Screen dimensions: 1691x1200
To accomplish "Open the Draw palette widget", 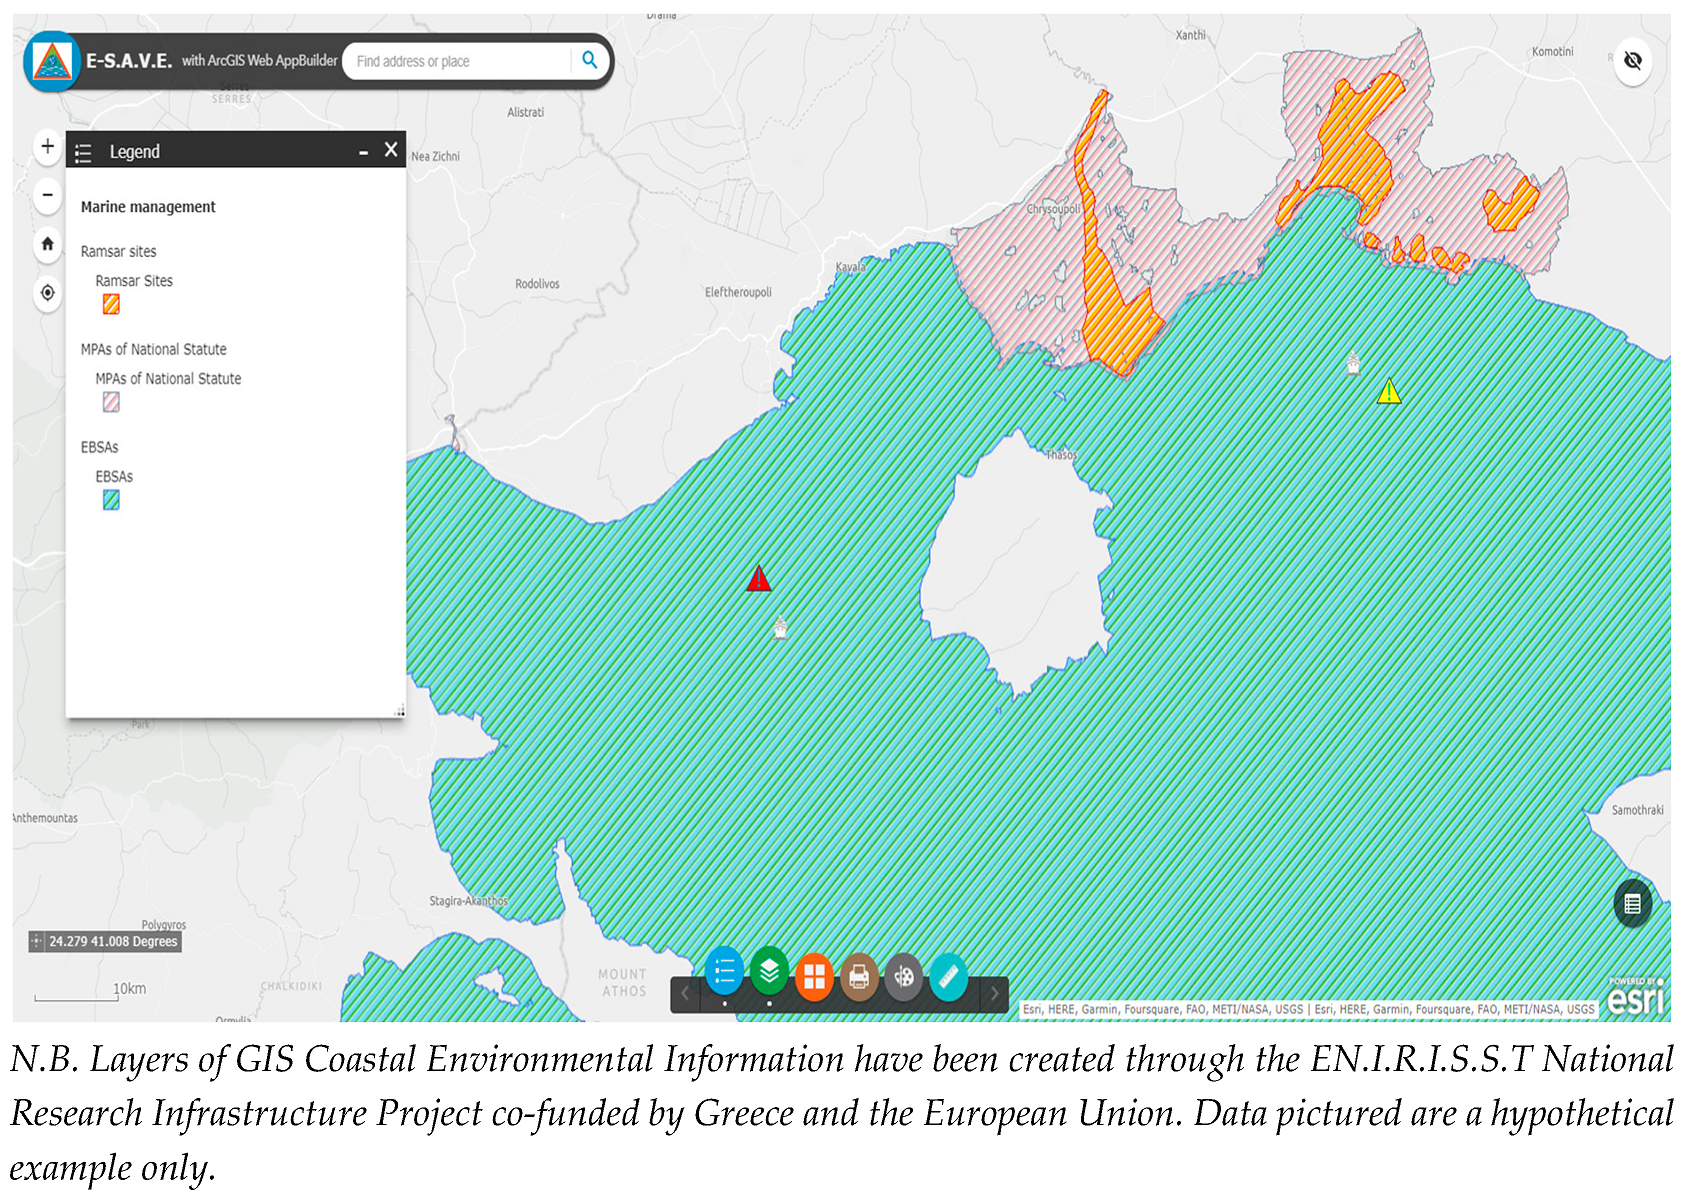I will [903, 976].
